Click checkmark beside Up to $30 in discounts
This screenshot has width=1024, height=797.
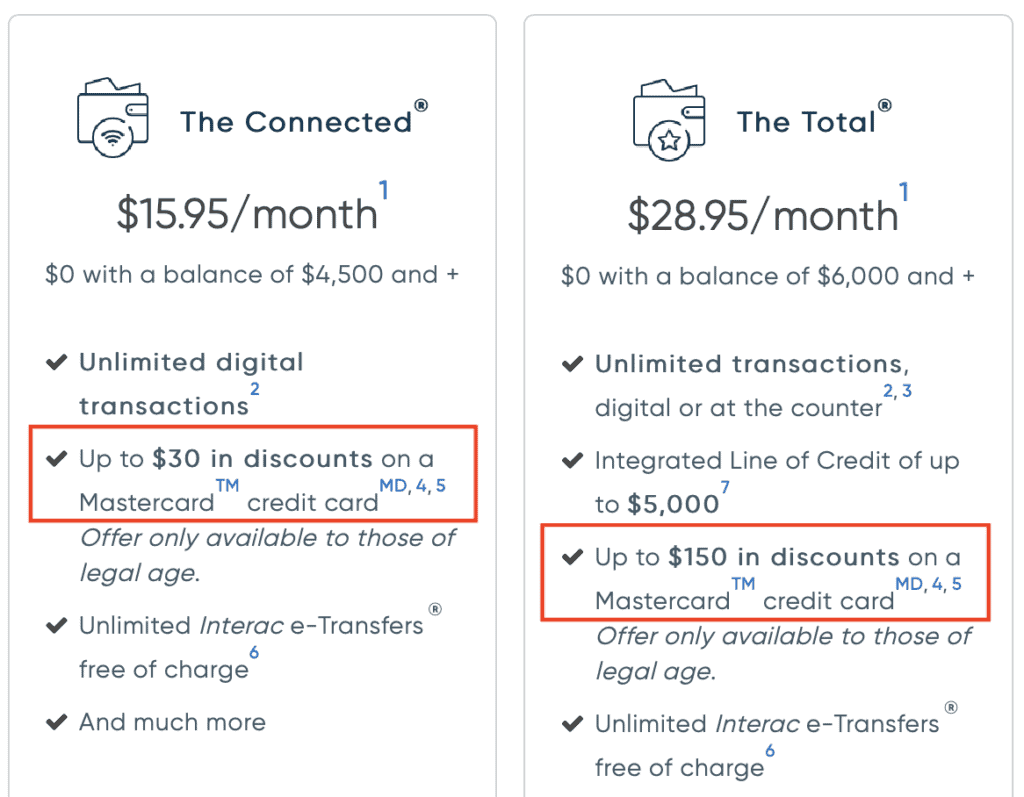click(57, 459)
